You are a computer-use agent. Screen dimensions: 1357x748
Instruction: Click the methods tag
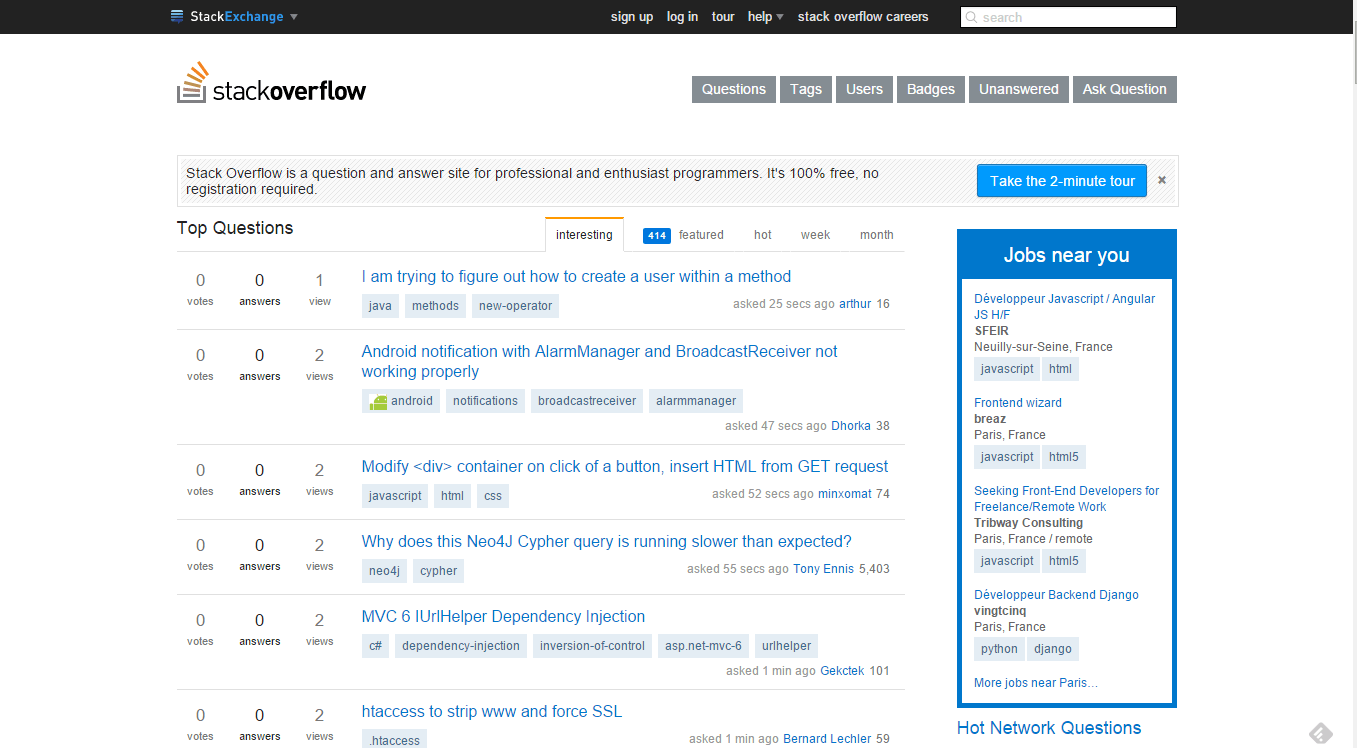coord(435,306)
